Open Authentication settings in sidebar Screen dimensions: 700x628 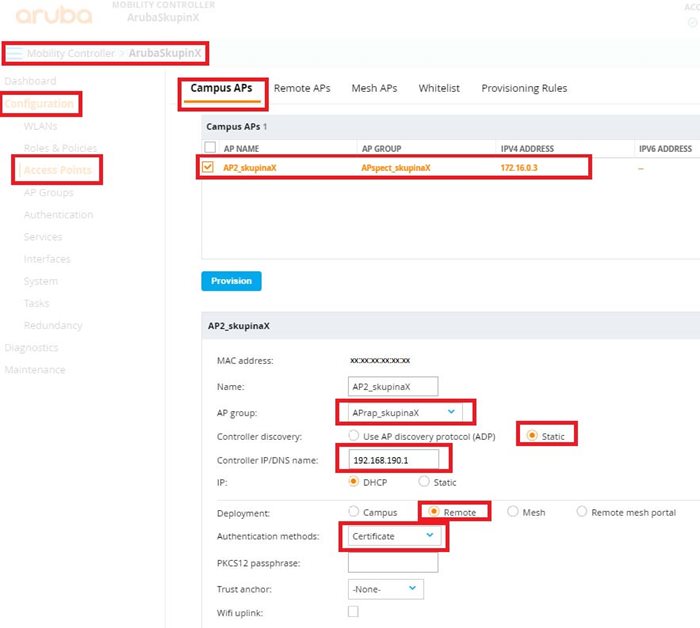(x=58, y=215)
